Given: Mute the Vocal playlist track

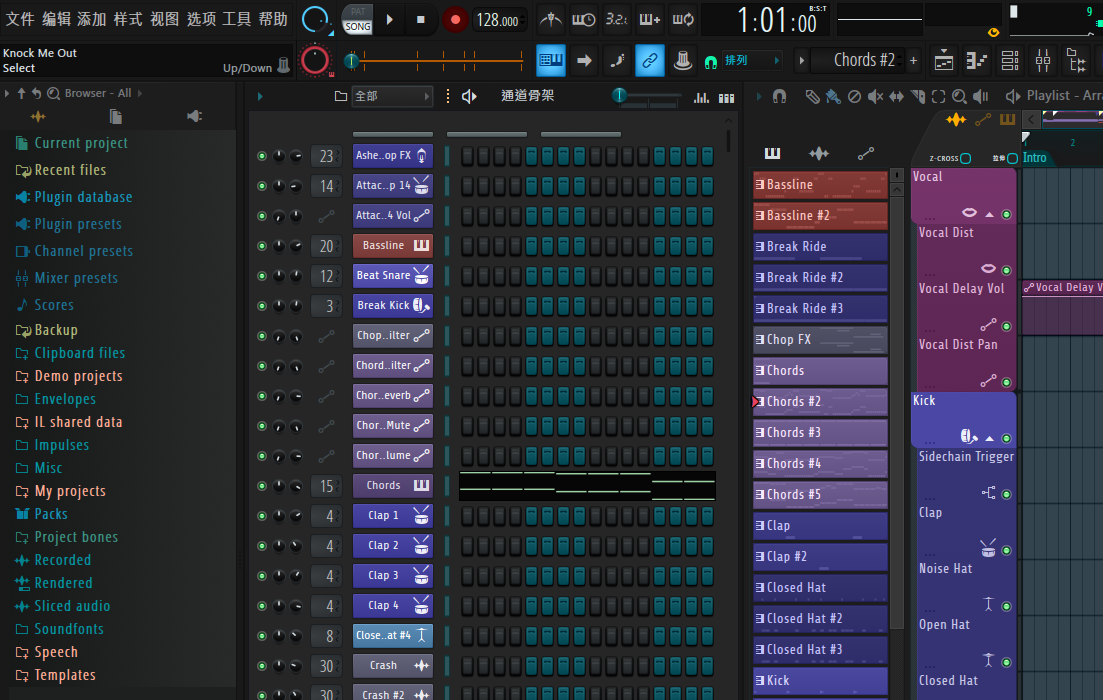Looking at the screenshot, I should pos(1007,214).
